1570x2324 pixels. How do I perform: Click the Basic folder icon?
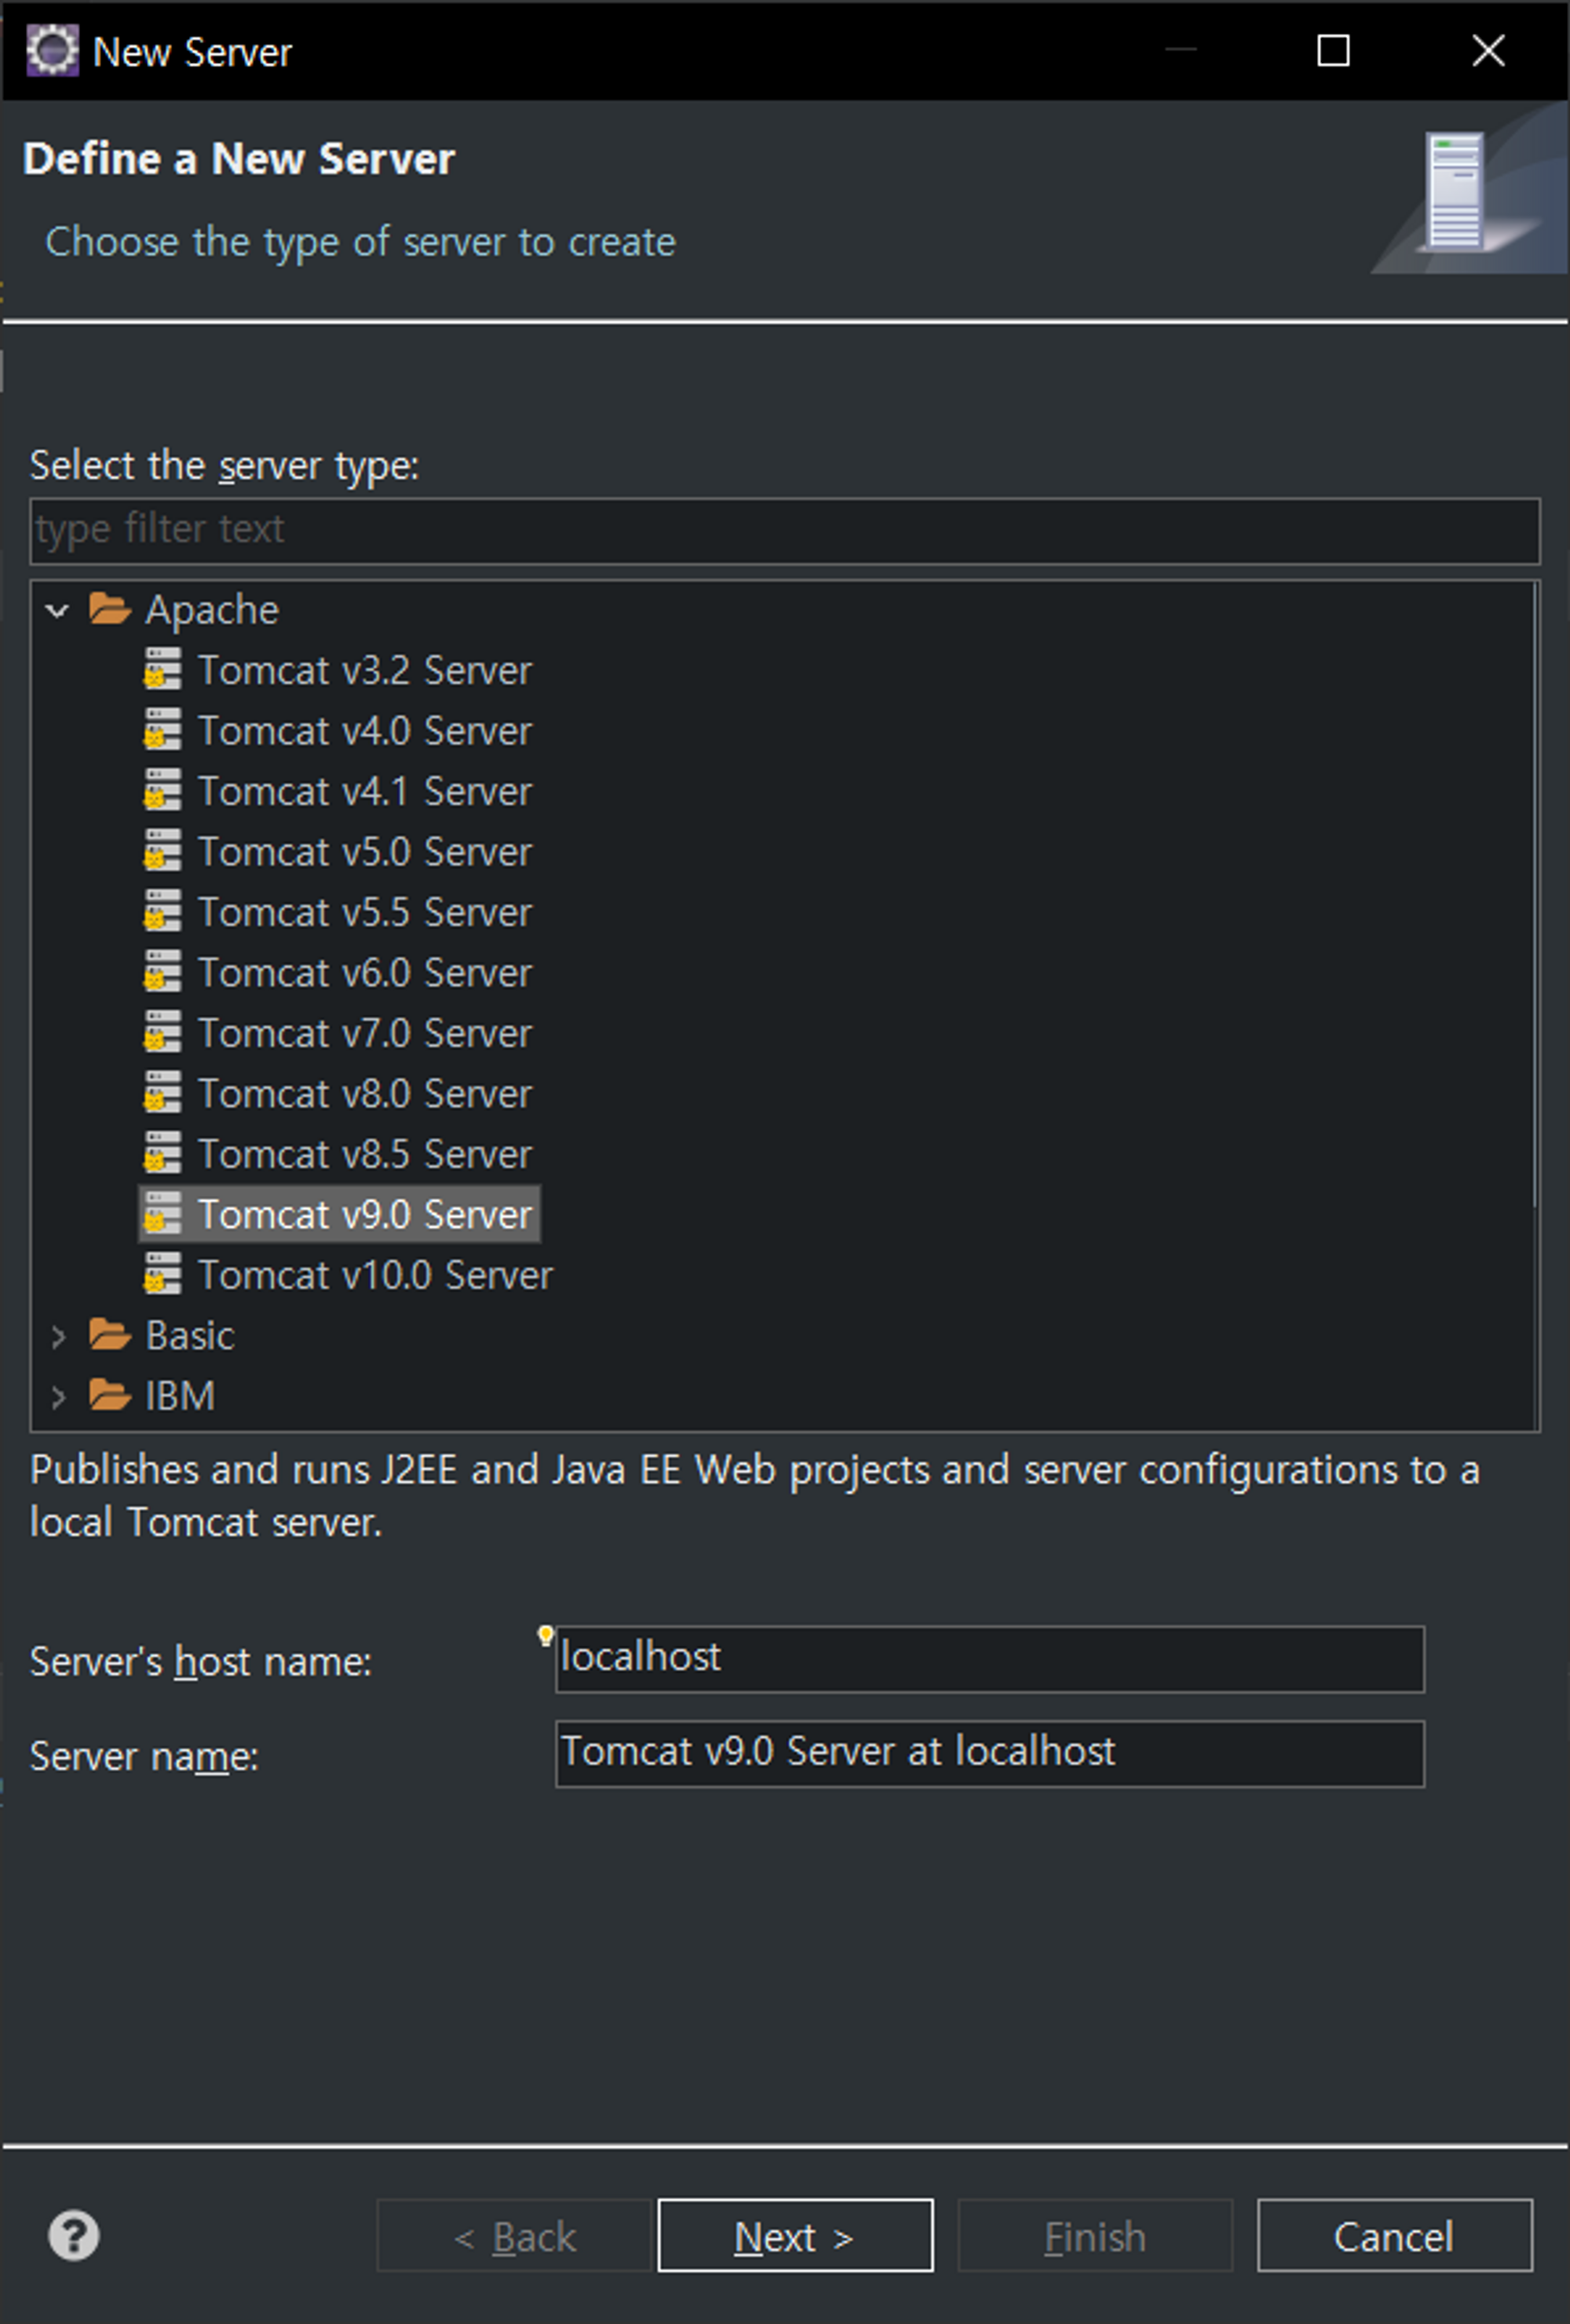[x=110, y=1334]
